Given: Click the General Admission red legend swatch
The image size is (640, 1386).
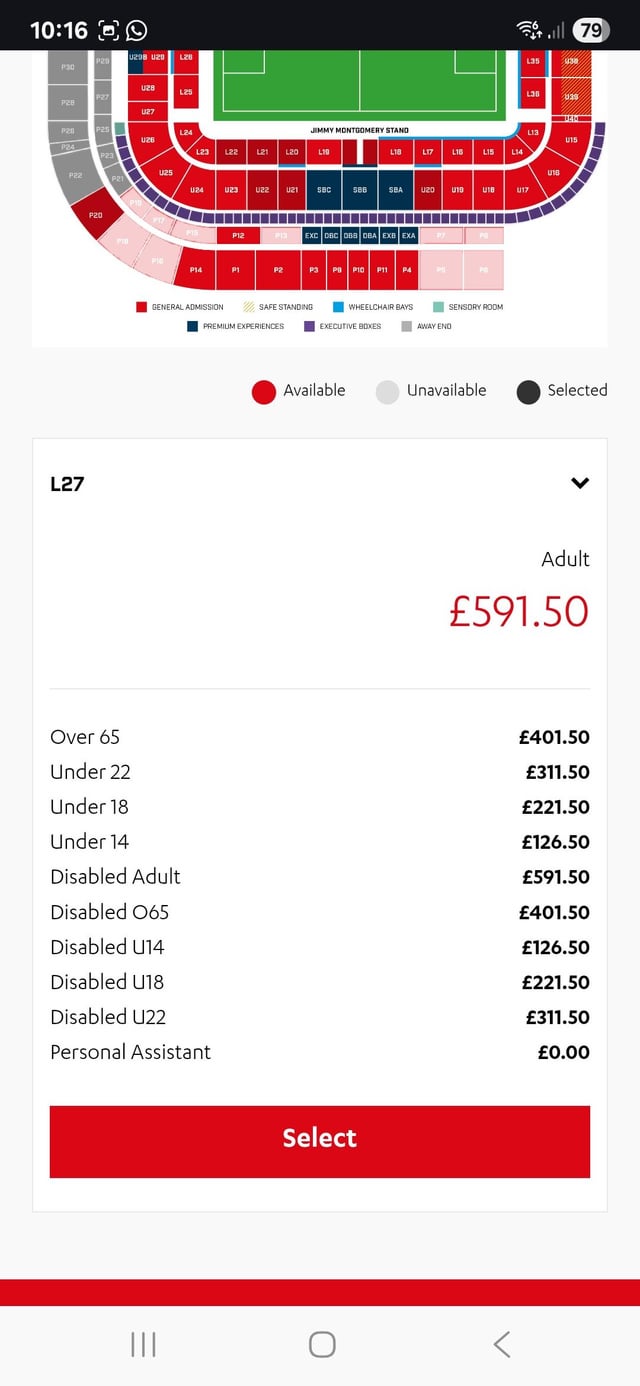Looking at the screenshot, I should [142, 307].
